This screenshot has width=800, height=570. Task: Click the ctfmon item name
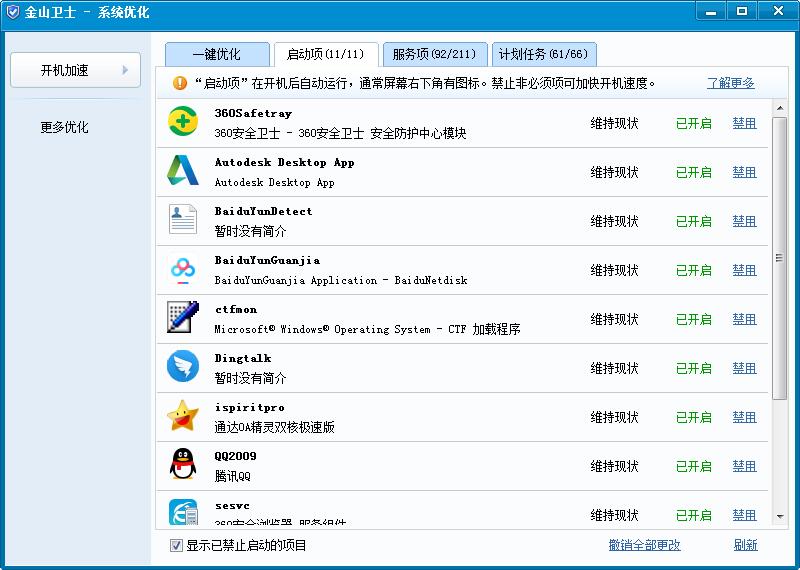[x=236, y=309]
